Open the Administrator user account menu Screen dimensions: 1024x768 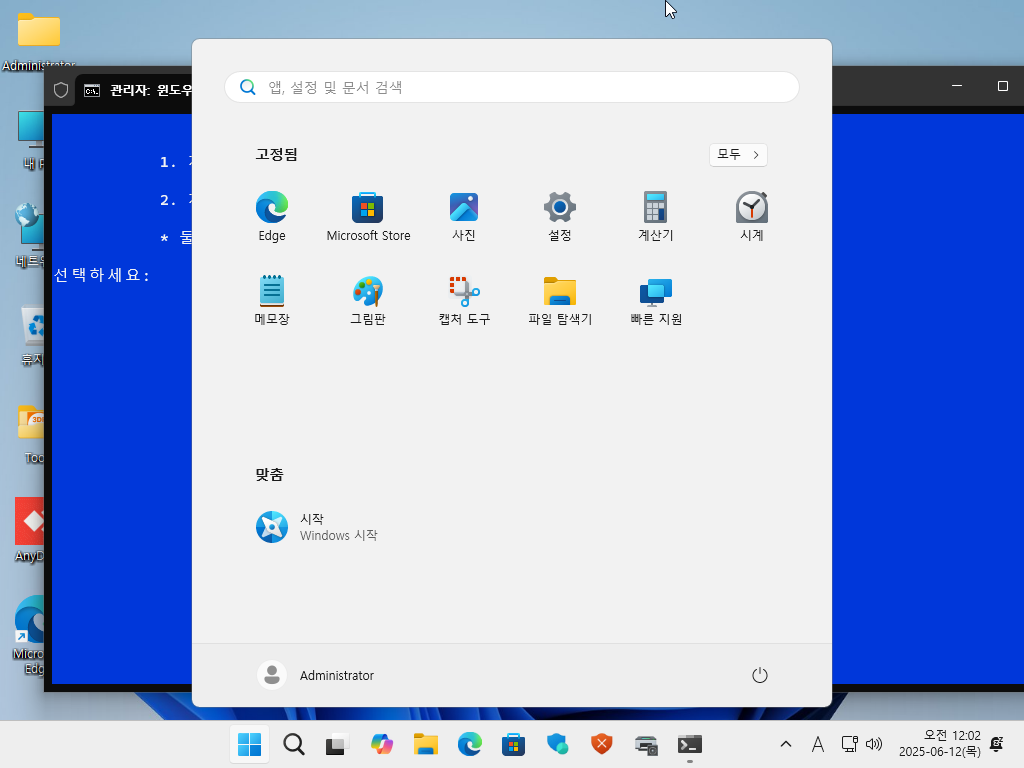point(316,675)
